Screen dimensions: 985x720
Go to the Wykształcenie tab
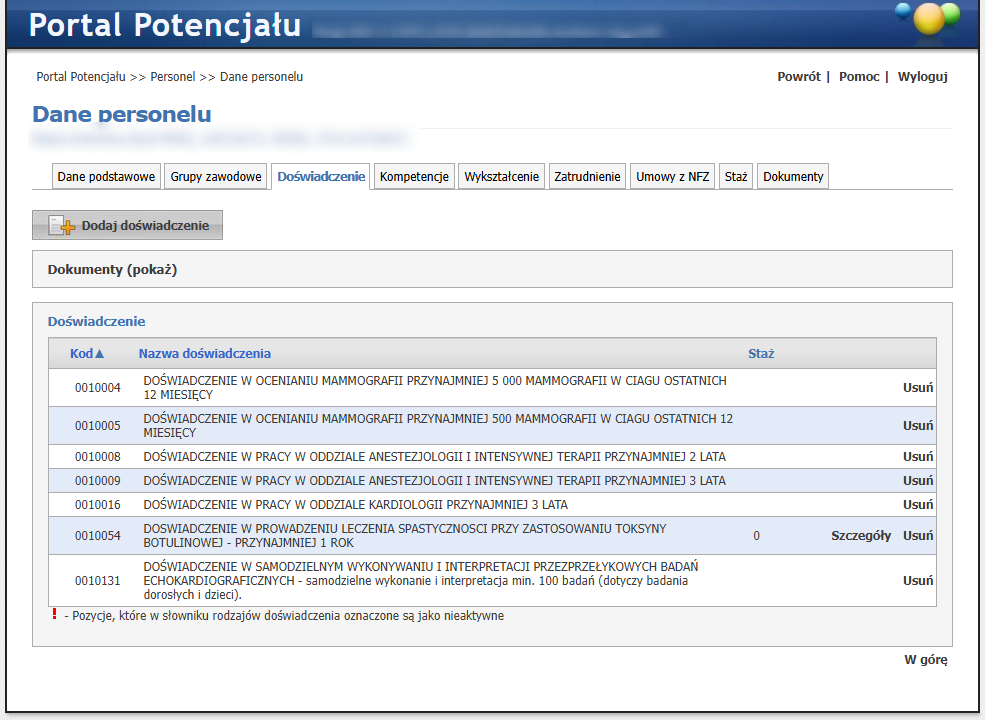click(502, 177)
